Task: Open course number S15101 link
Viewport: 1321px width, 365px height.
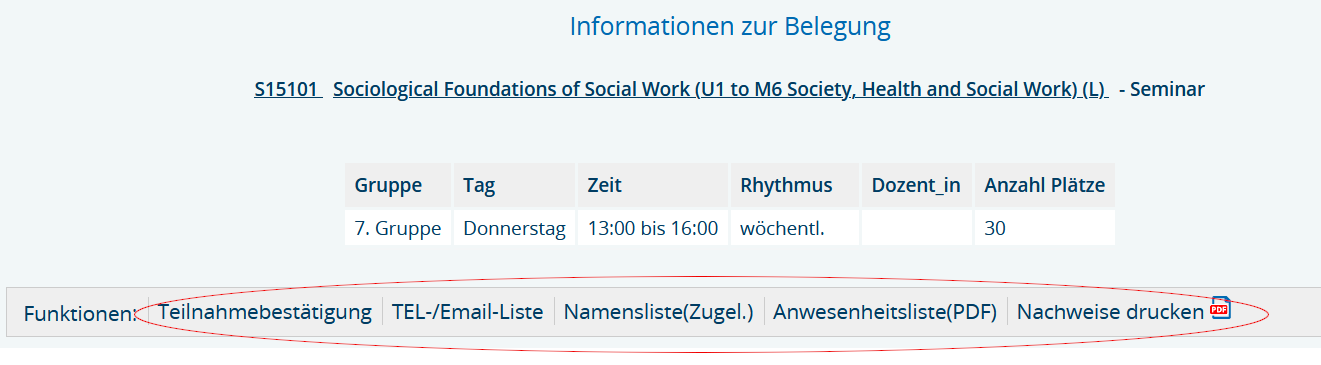Action: point(285,89)
